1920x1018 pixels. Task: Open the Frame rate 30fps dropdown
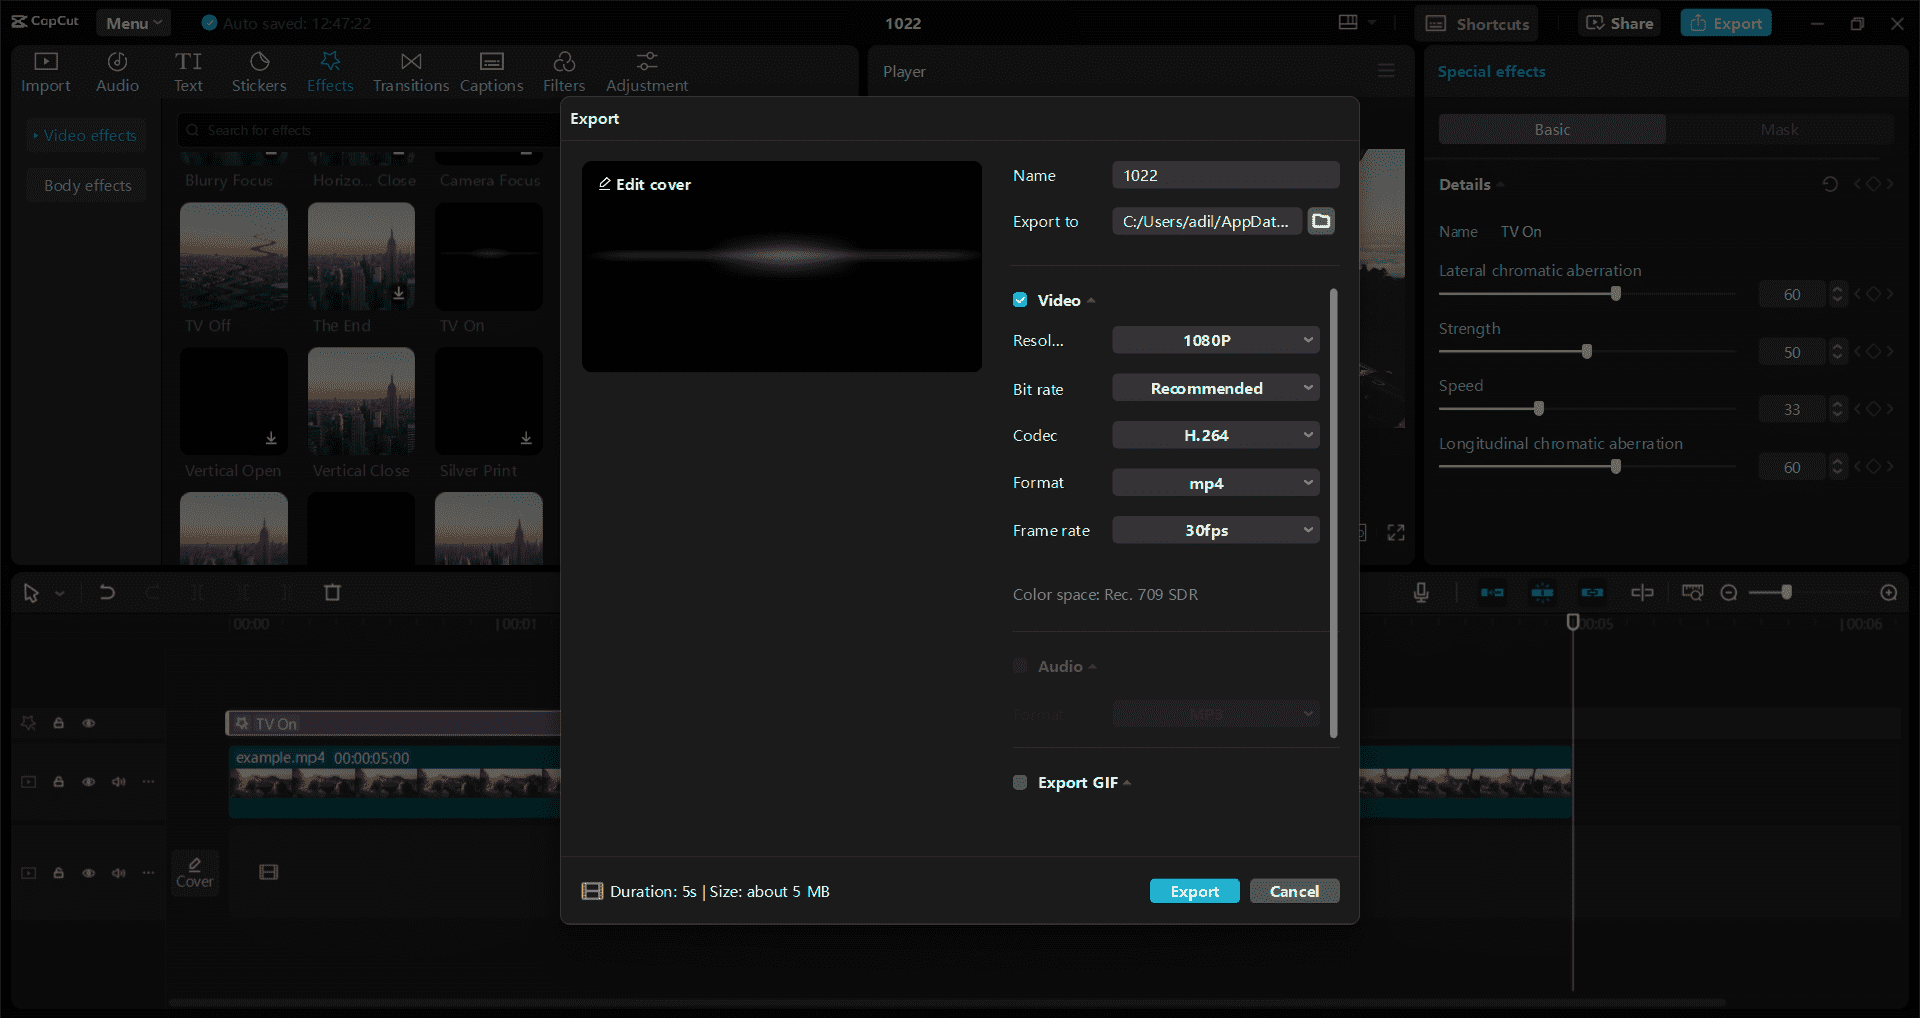(x=1215, y=530)
